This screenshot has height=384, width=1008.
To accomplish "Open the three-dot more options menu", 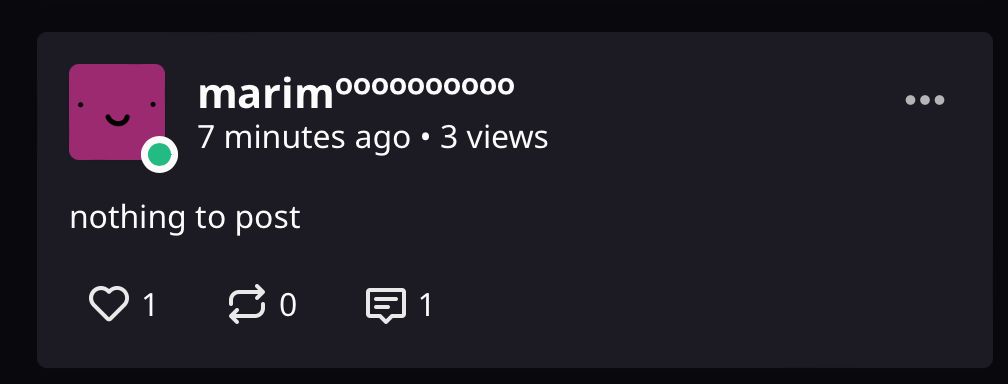I will tap(924, 100).
